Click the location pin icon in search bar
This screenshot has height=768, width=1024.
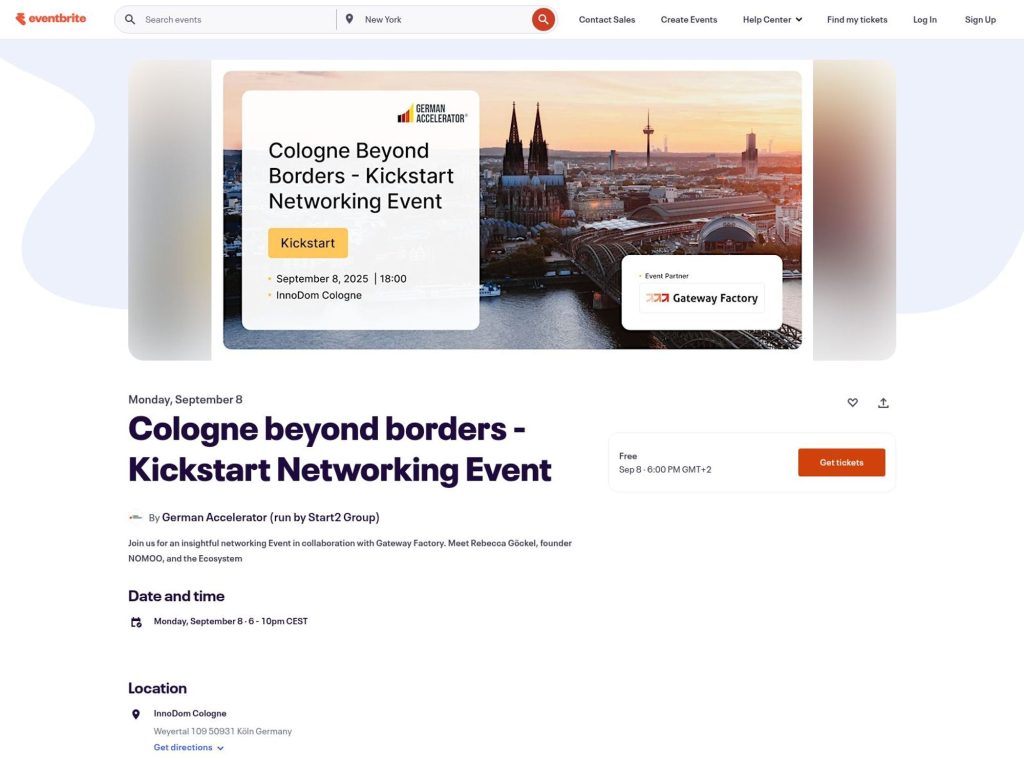(350, 18)
